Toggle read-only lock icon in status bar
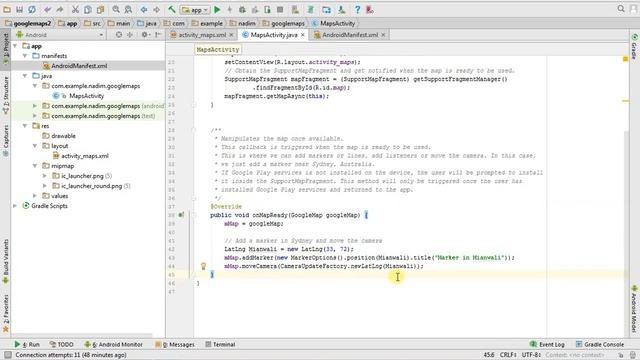 [x=620, y=355]
